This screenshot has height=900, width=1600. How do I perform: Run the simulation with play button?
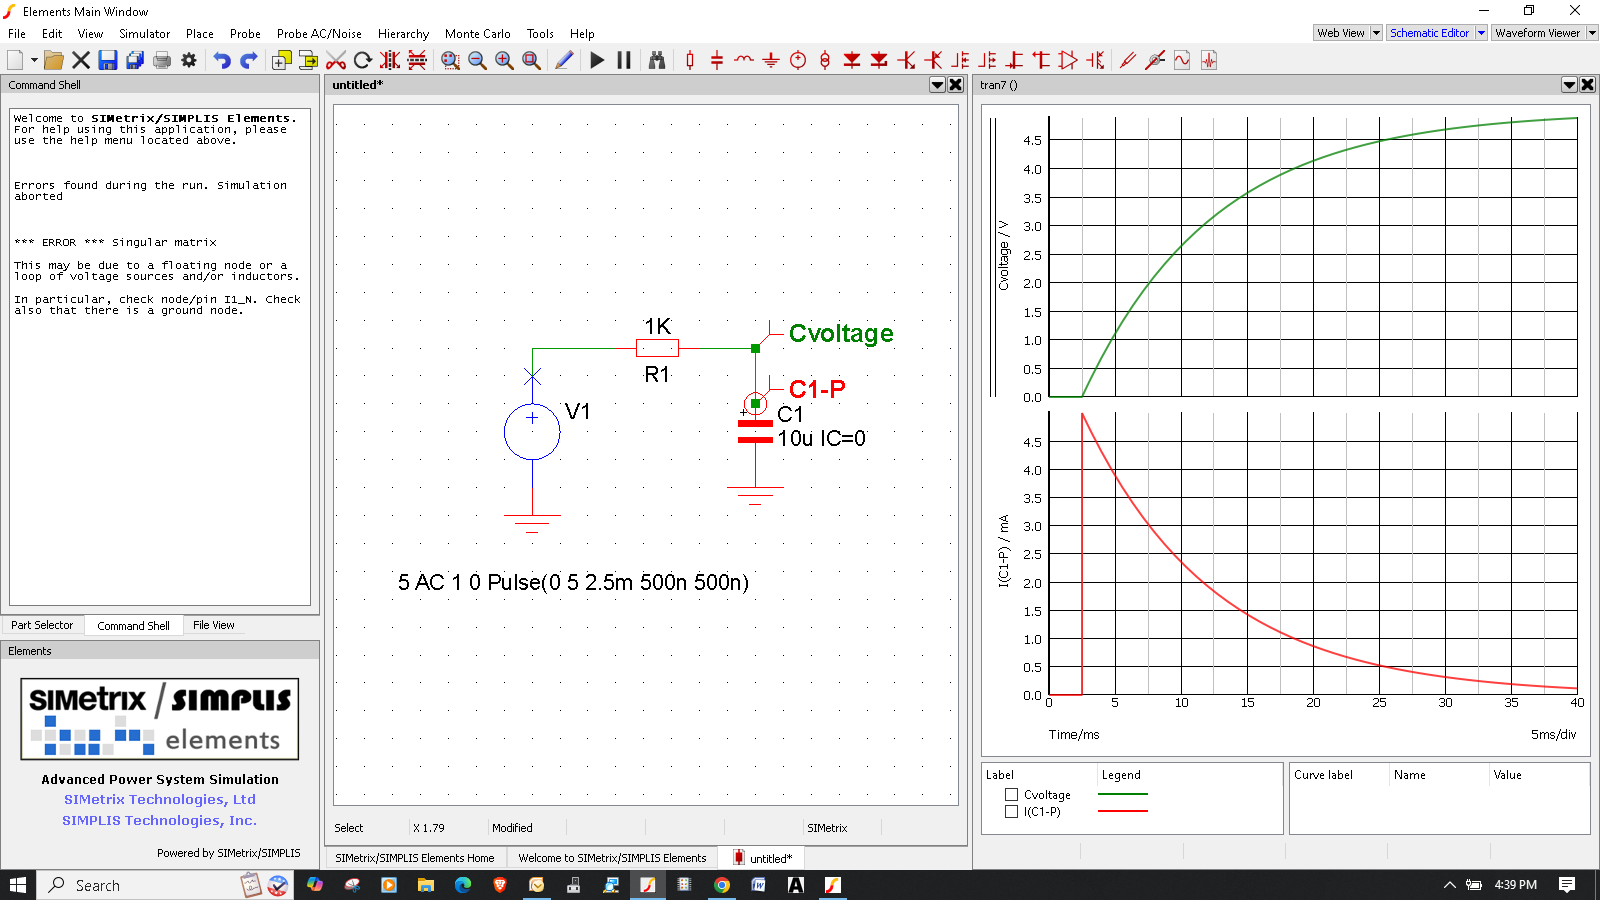[x=597, y=60]
